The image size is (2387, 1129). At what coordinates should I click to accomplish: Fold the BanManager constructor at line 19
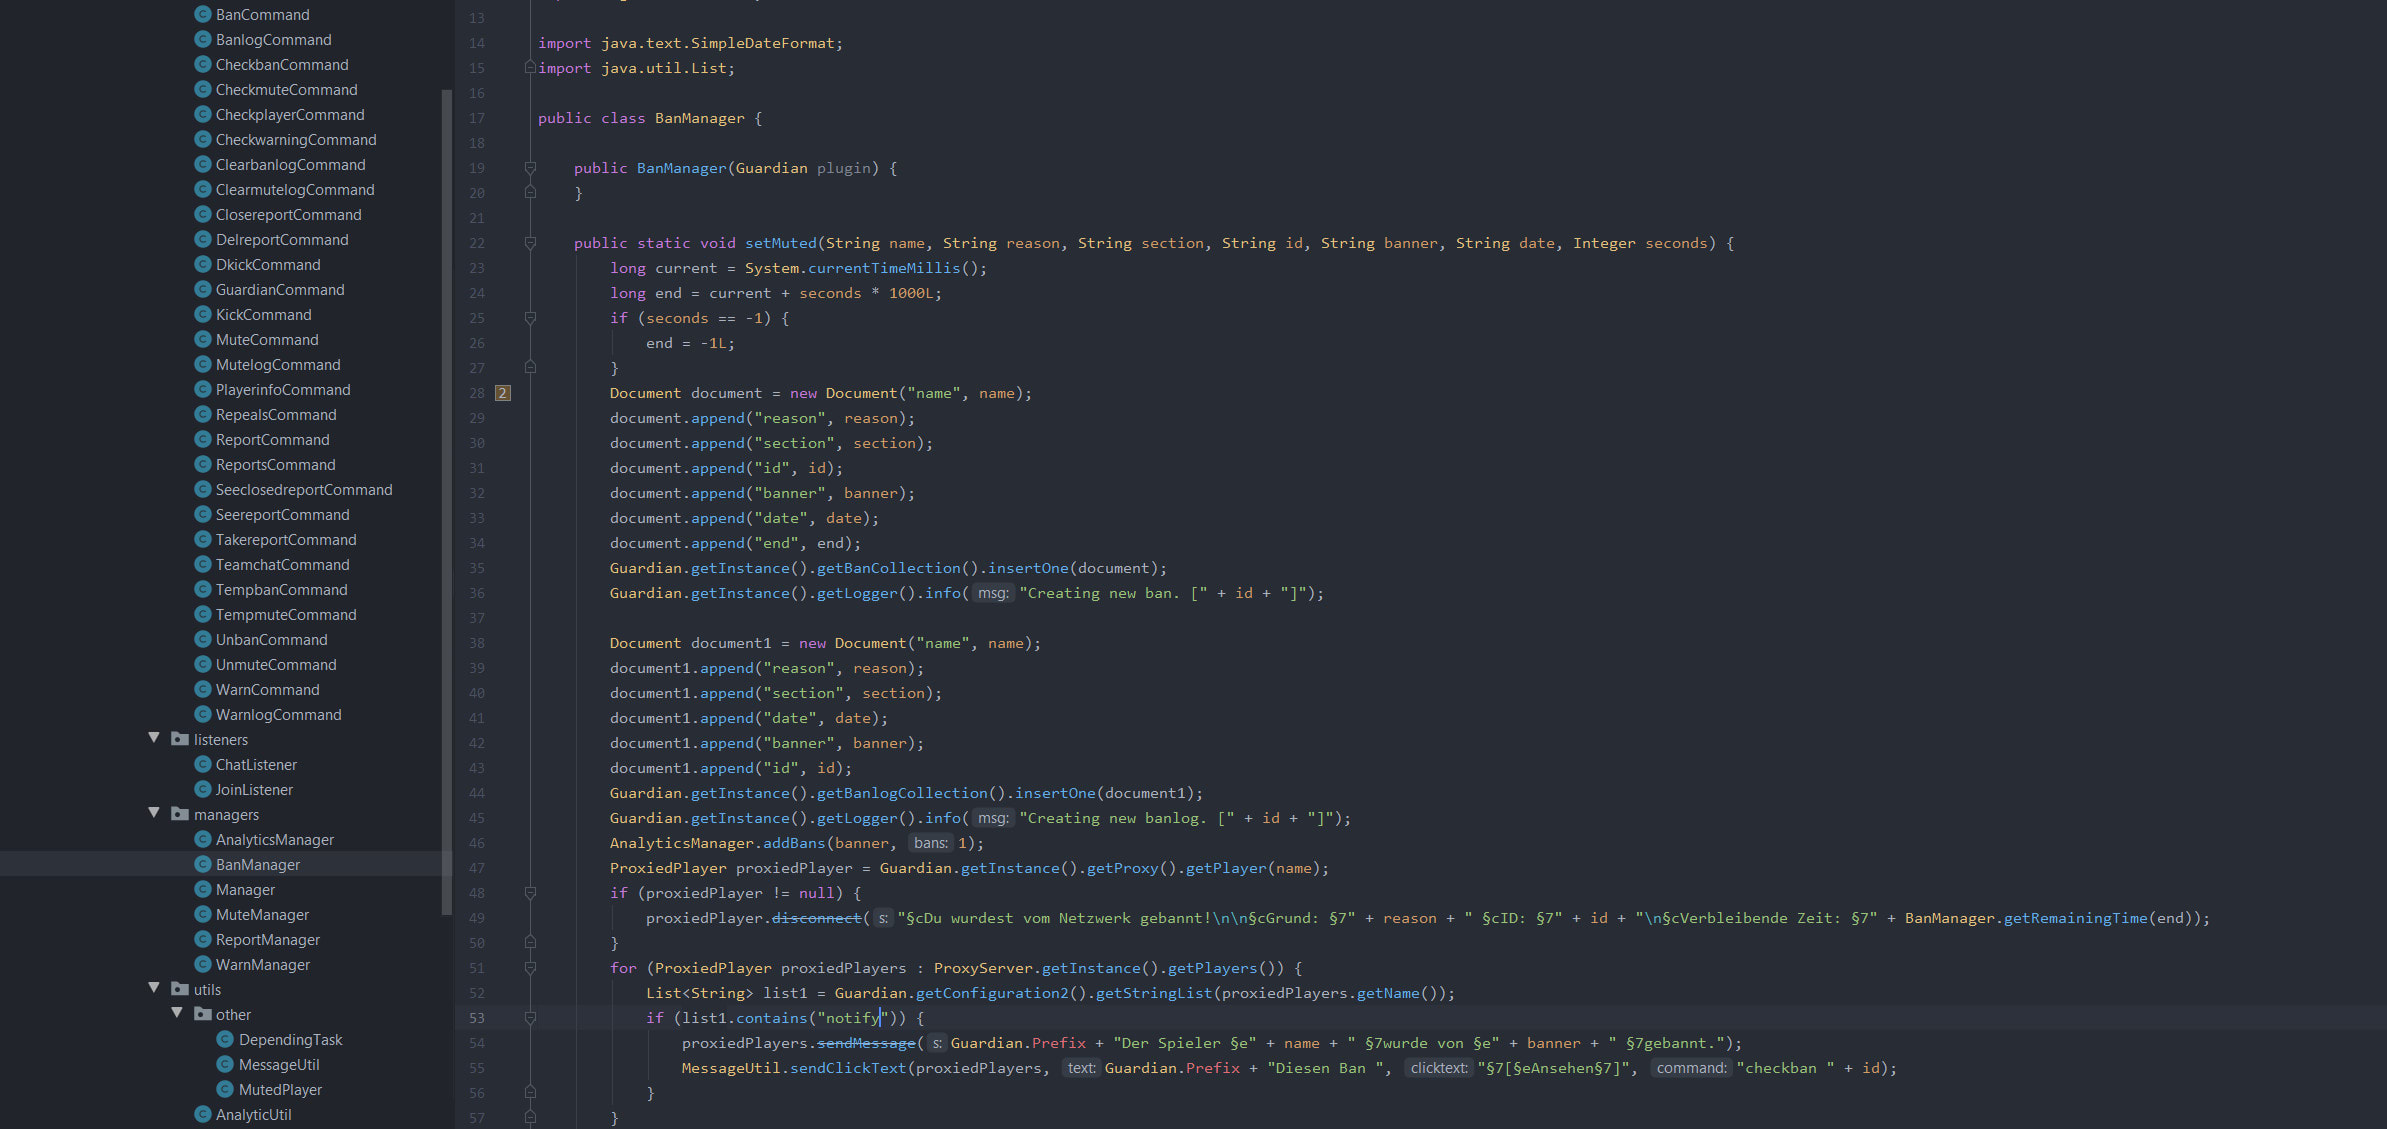pos(529,167)
